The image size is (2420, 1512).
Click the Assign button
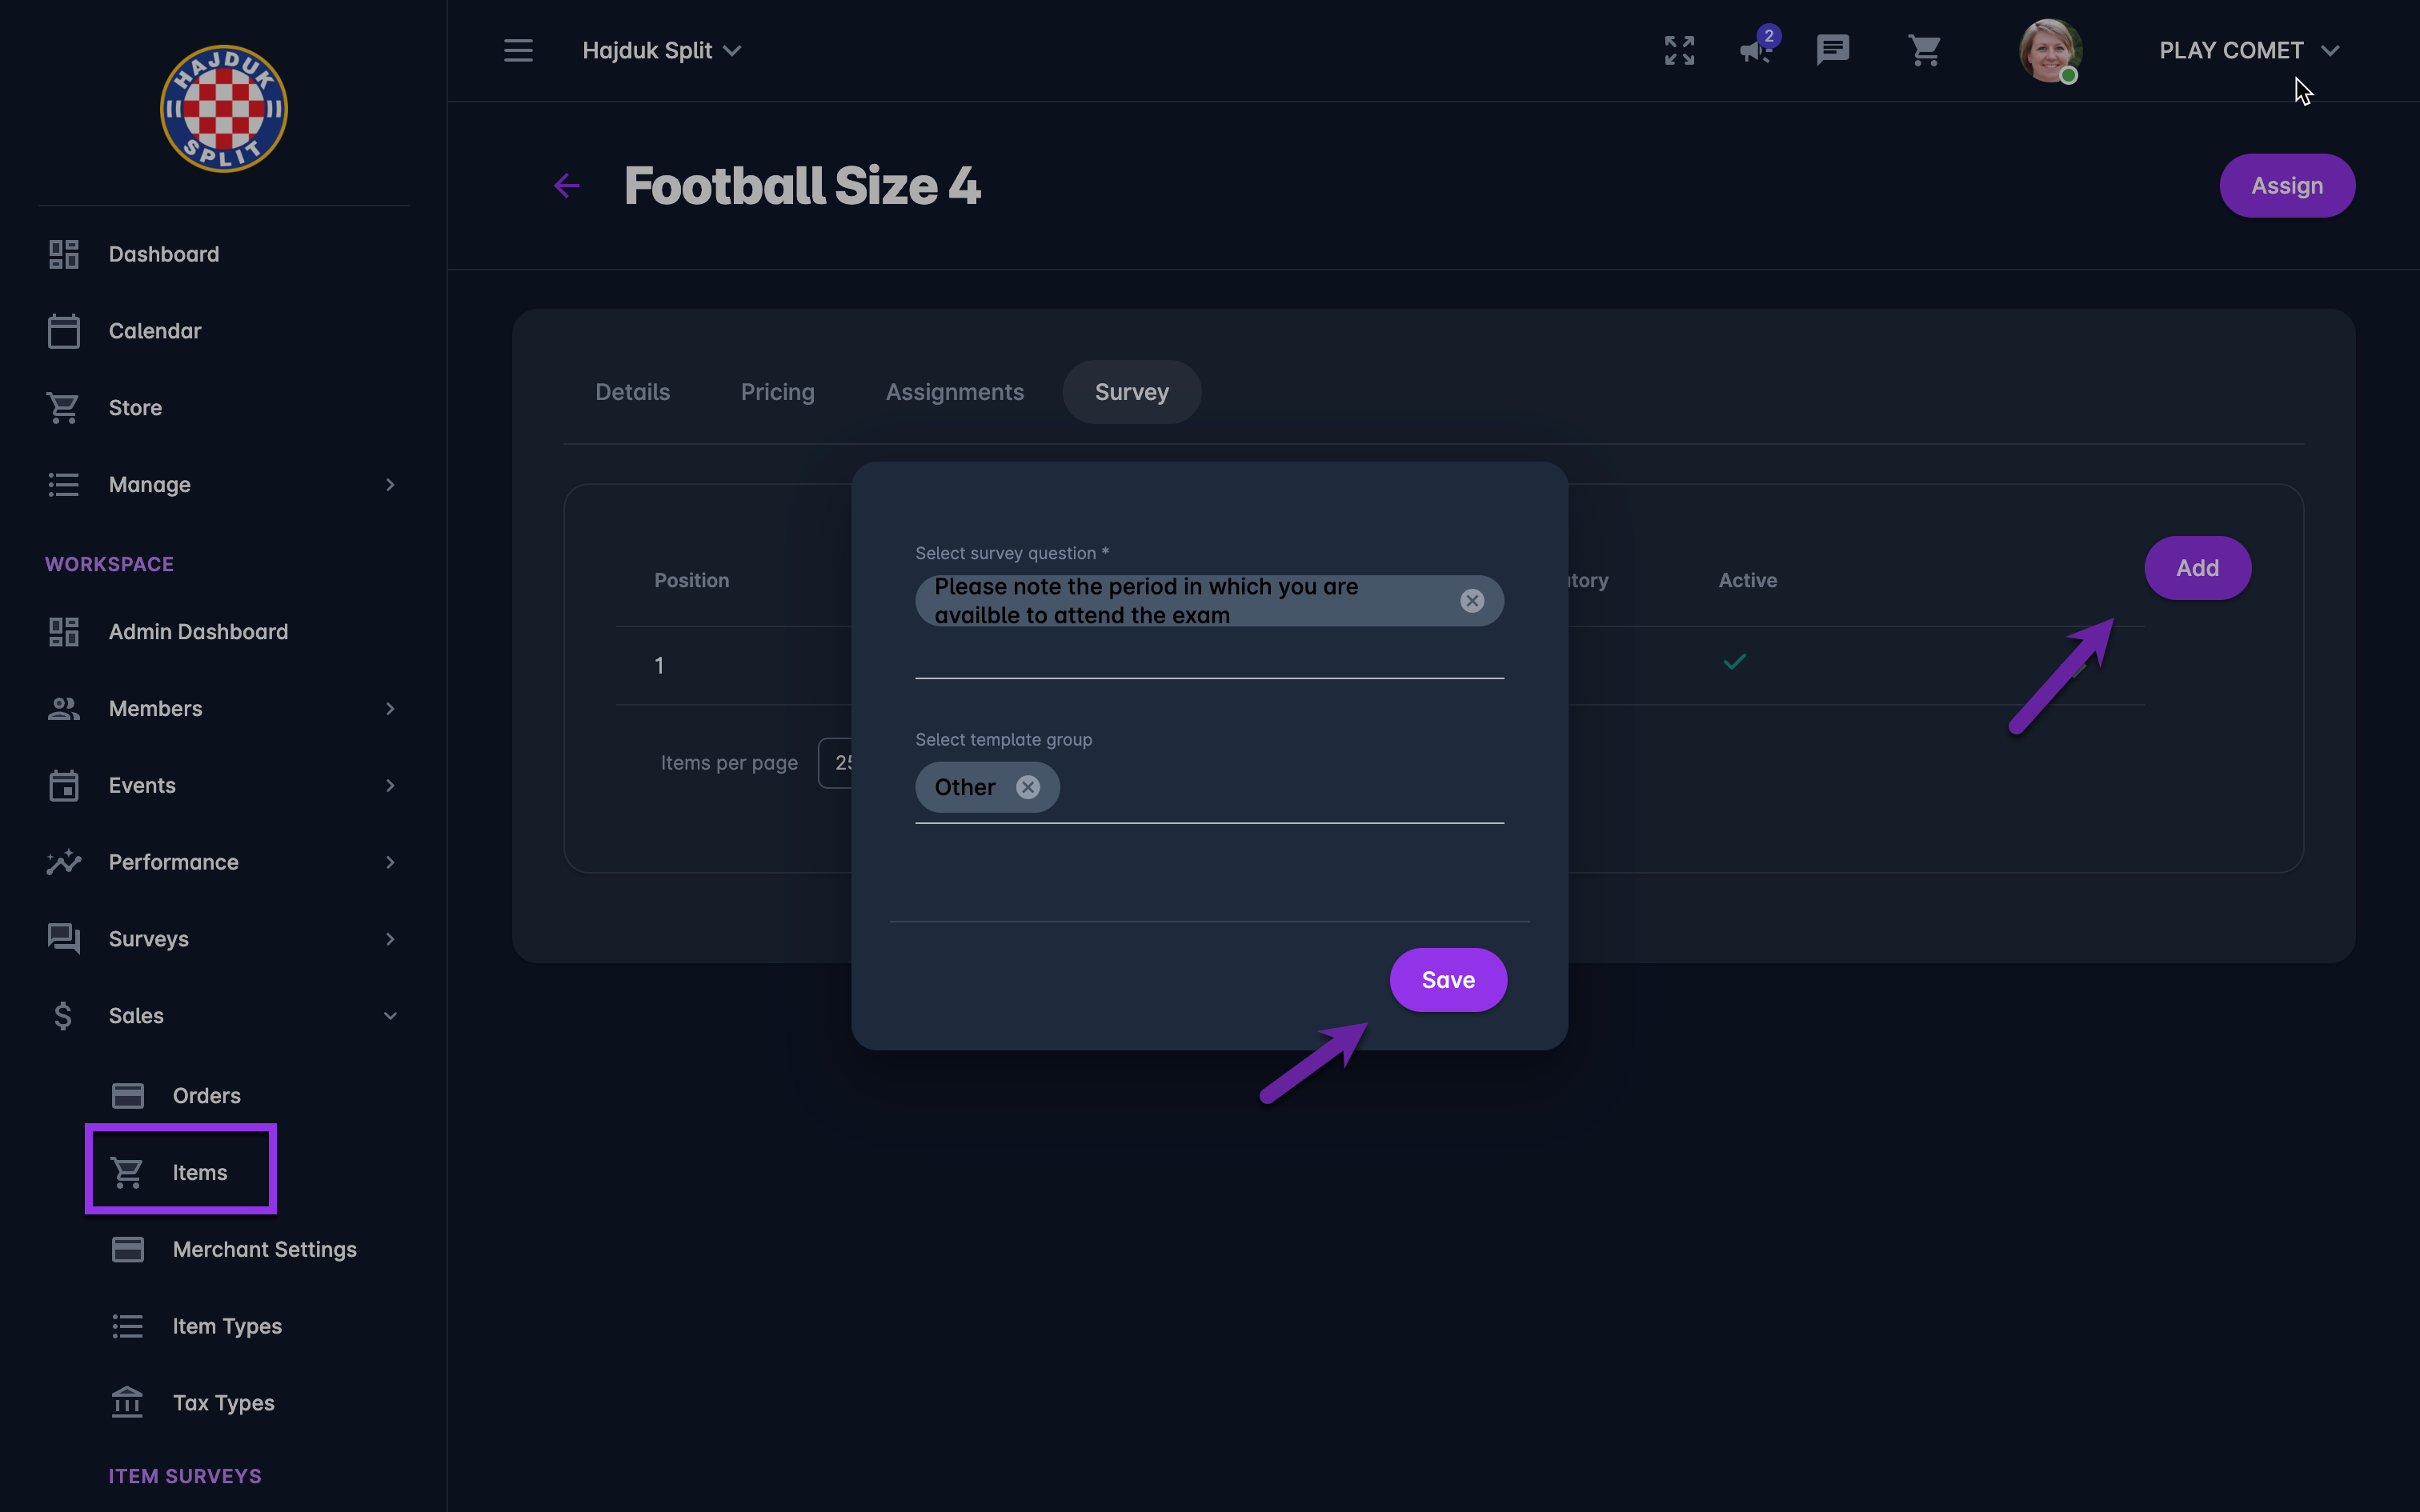pos(2286,186)
